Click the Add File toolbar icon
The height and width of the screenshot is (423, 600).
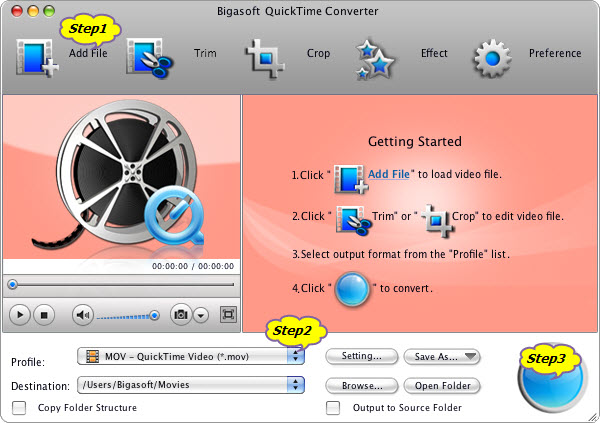tap(37, 58)
